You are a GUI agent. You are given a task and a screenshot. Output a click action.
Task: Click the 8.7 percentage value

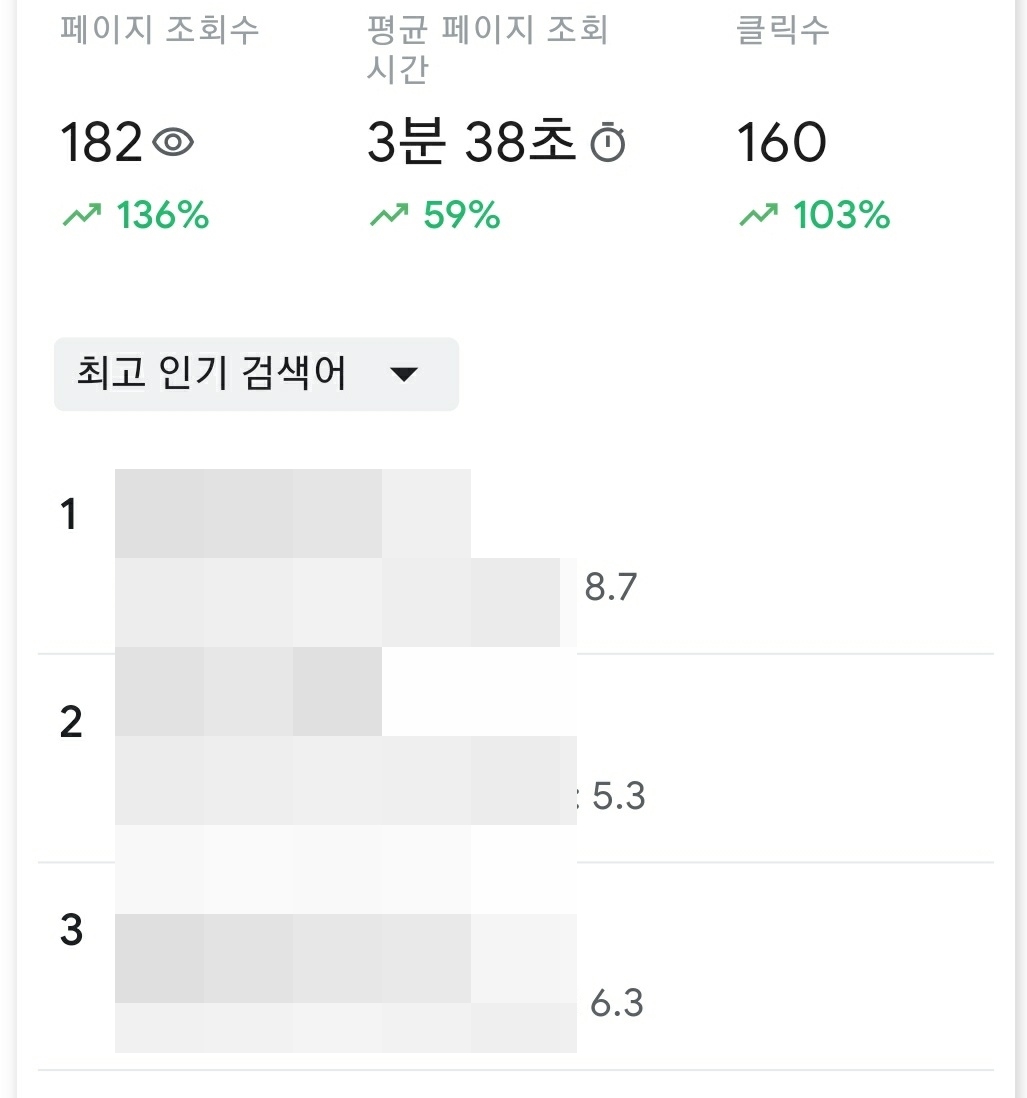611,588
